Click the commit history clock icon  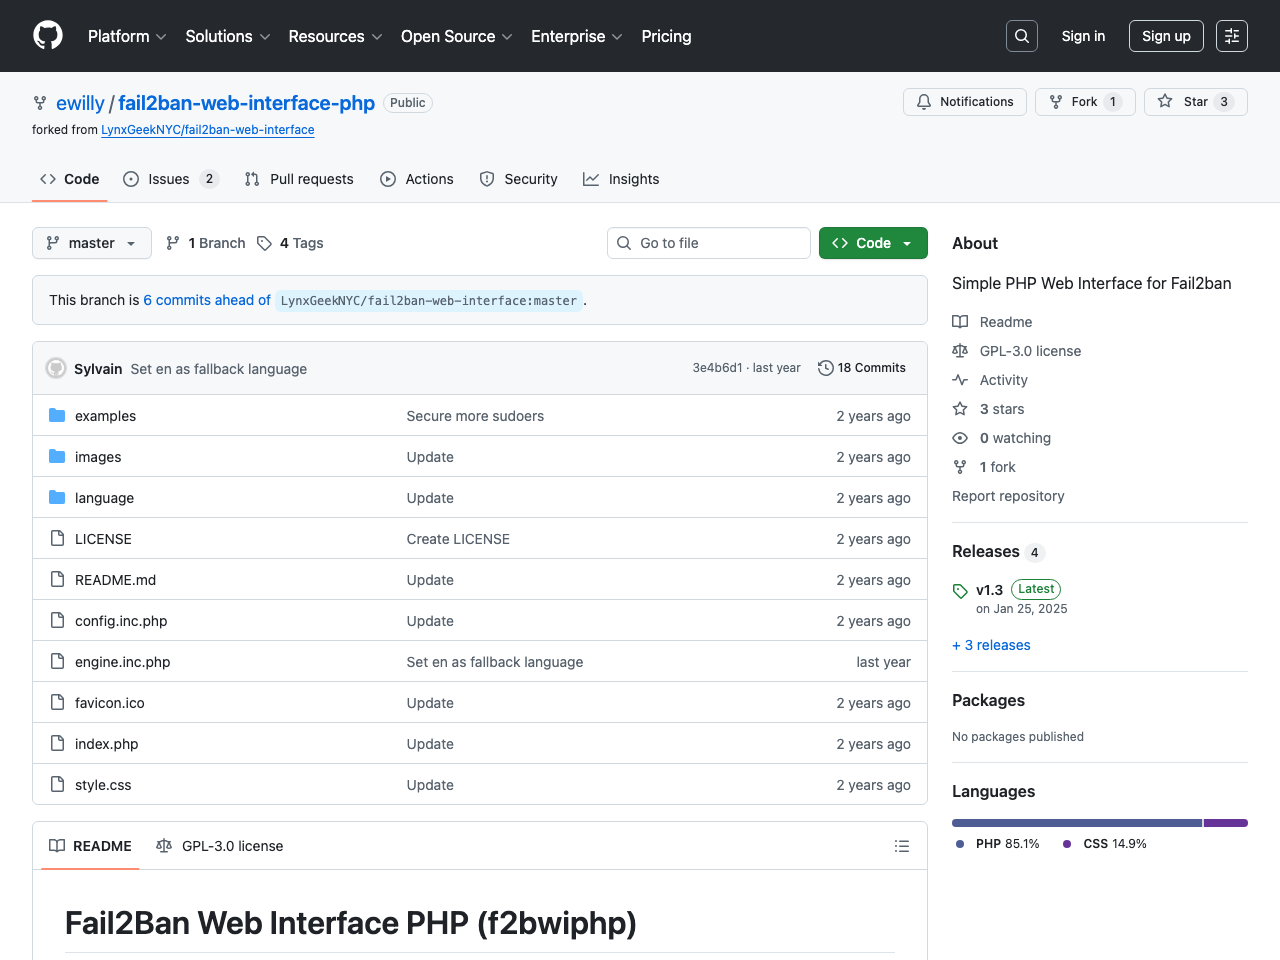(825, 368)
